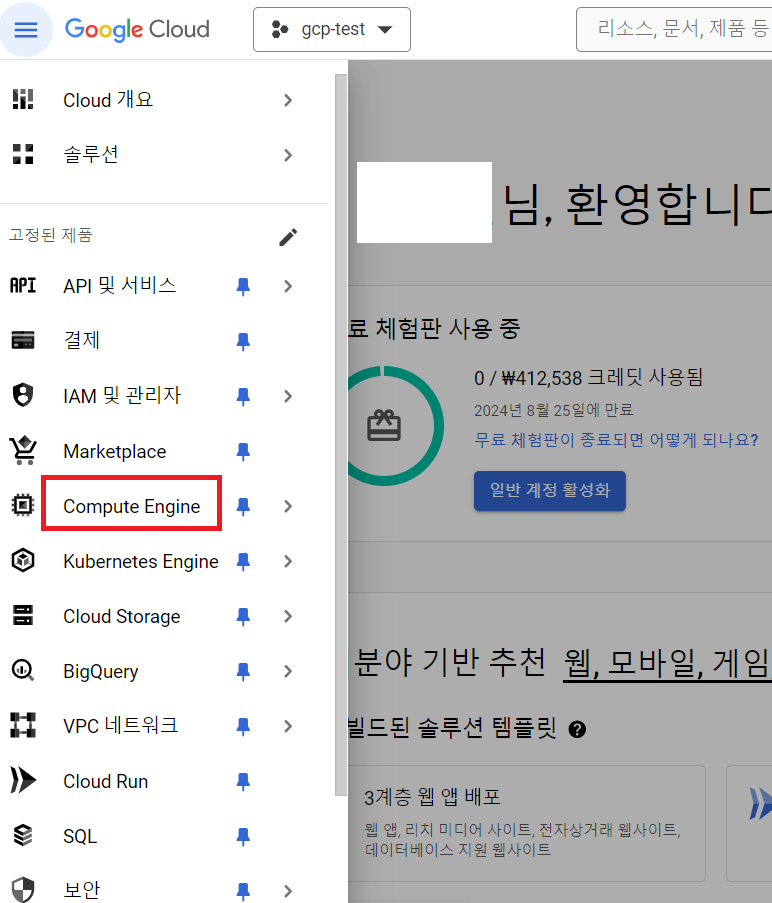This screenshot has width=772, height=903.
Task: Expand Cloud Storage submenu arrow
Action: point(288,616)
